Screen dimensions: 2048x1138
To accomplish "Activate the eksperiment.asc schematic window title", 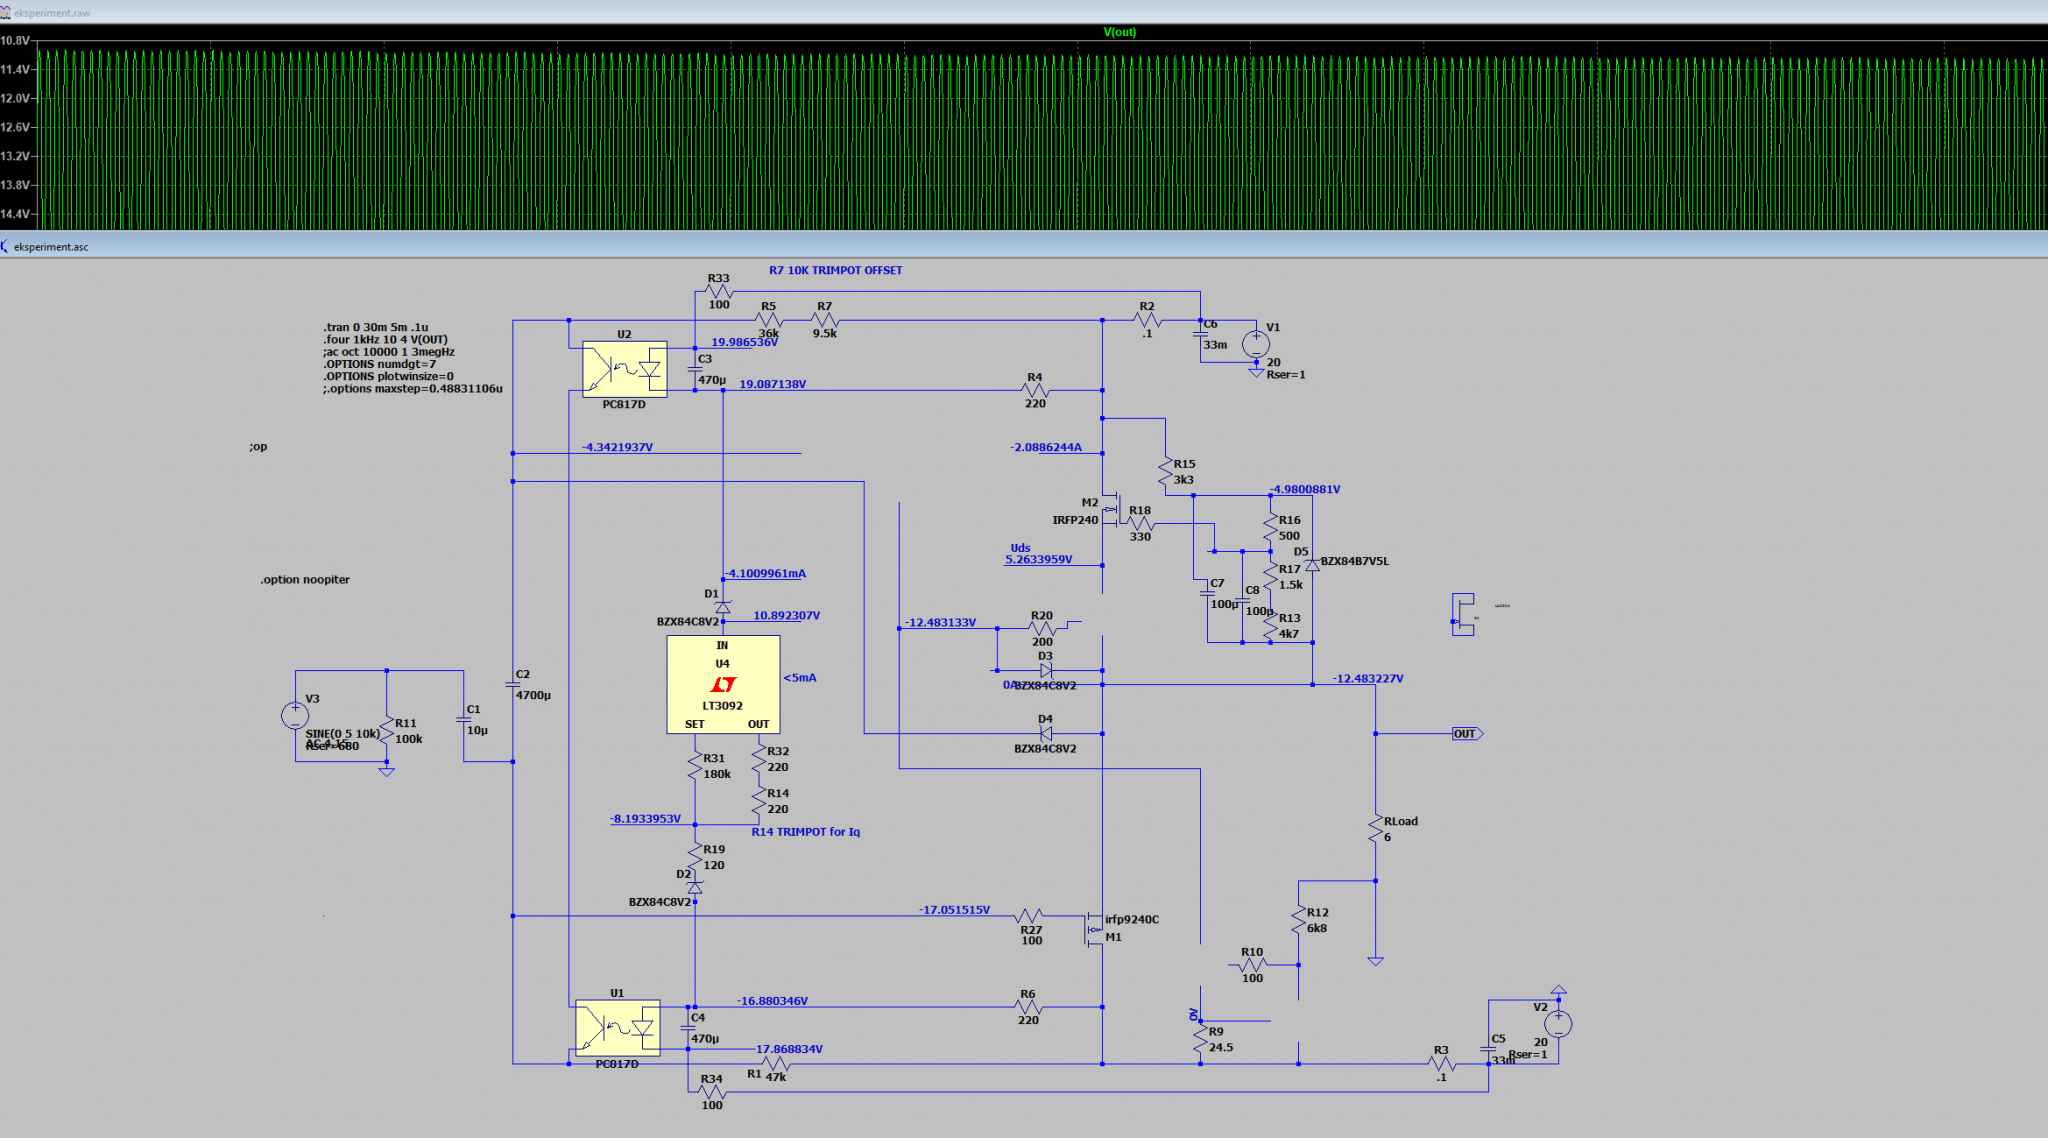I will 51,247.
